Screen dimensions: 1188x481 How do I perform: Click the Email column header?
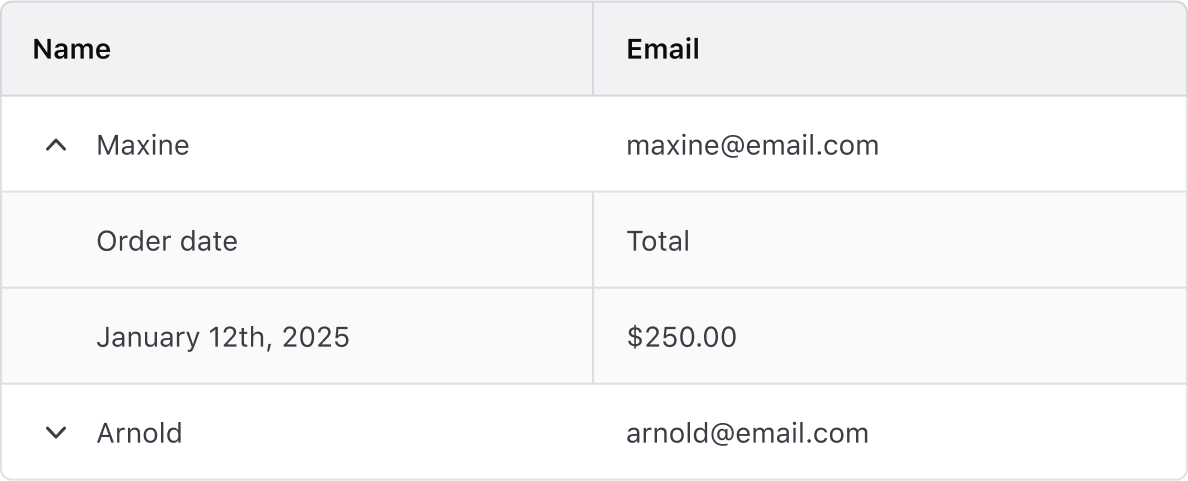(x=663, y=49)
